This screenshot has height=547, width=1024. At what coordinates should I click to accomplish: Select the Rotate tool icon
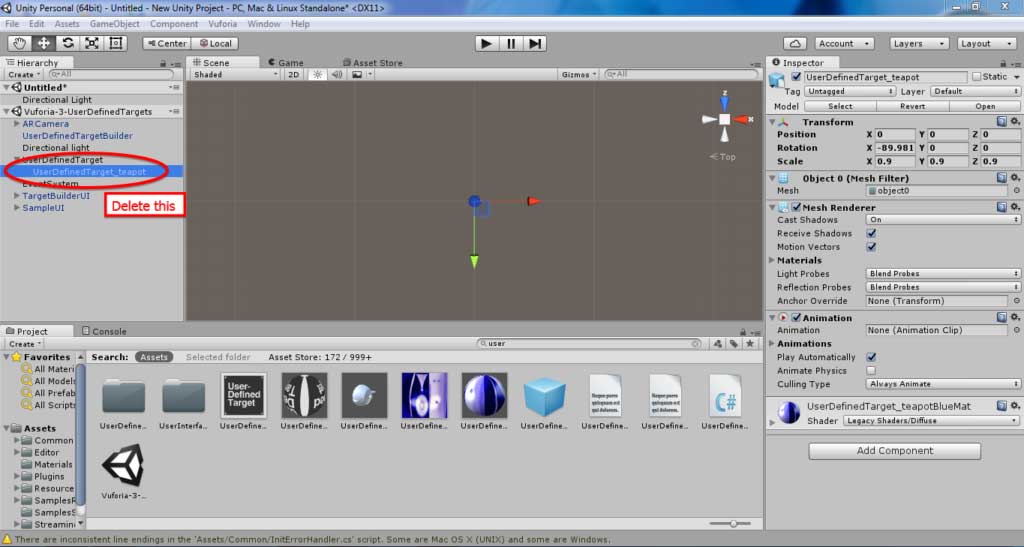[x=68, y=43]
